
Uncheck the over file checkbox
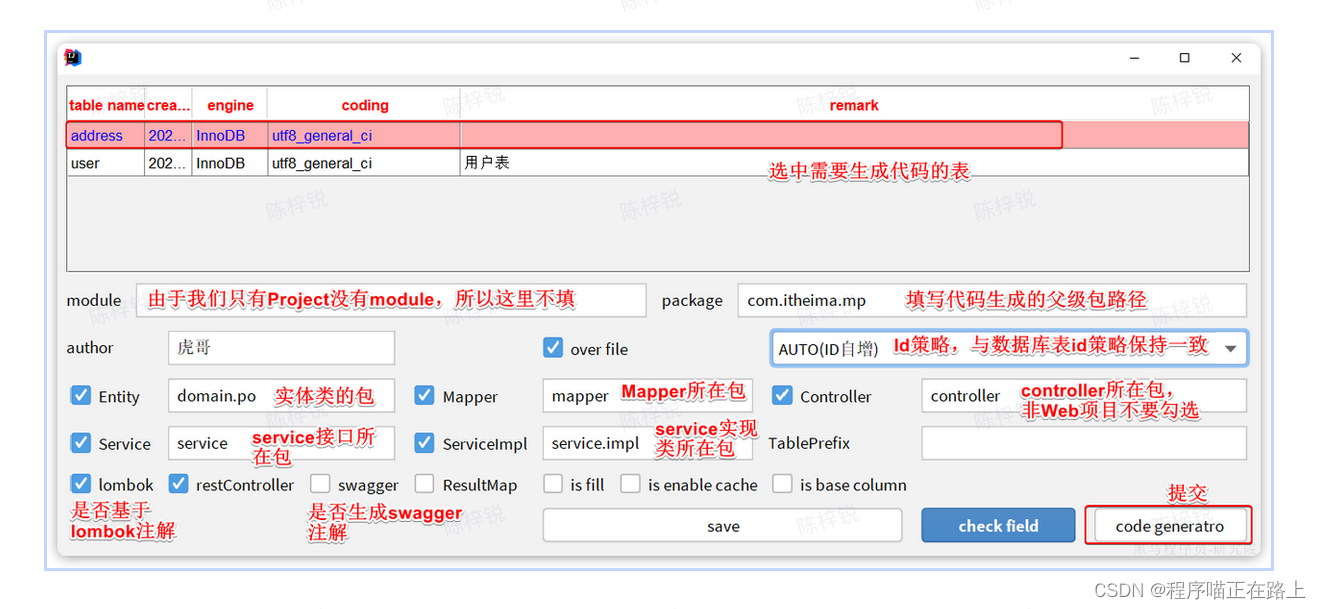553,348
